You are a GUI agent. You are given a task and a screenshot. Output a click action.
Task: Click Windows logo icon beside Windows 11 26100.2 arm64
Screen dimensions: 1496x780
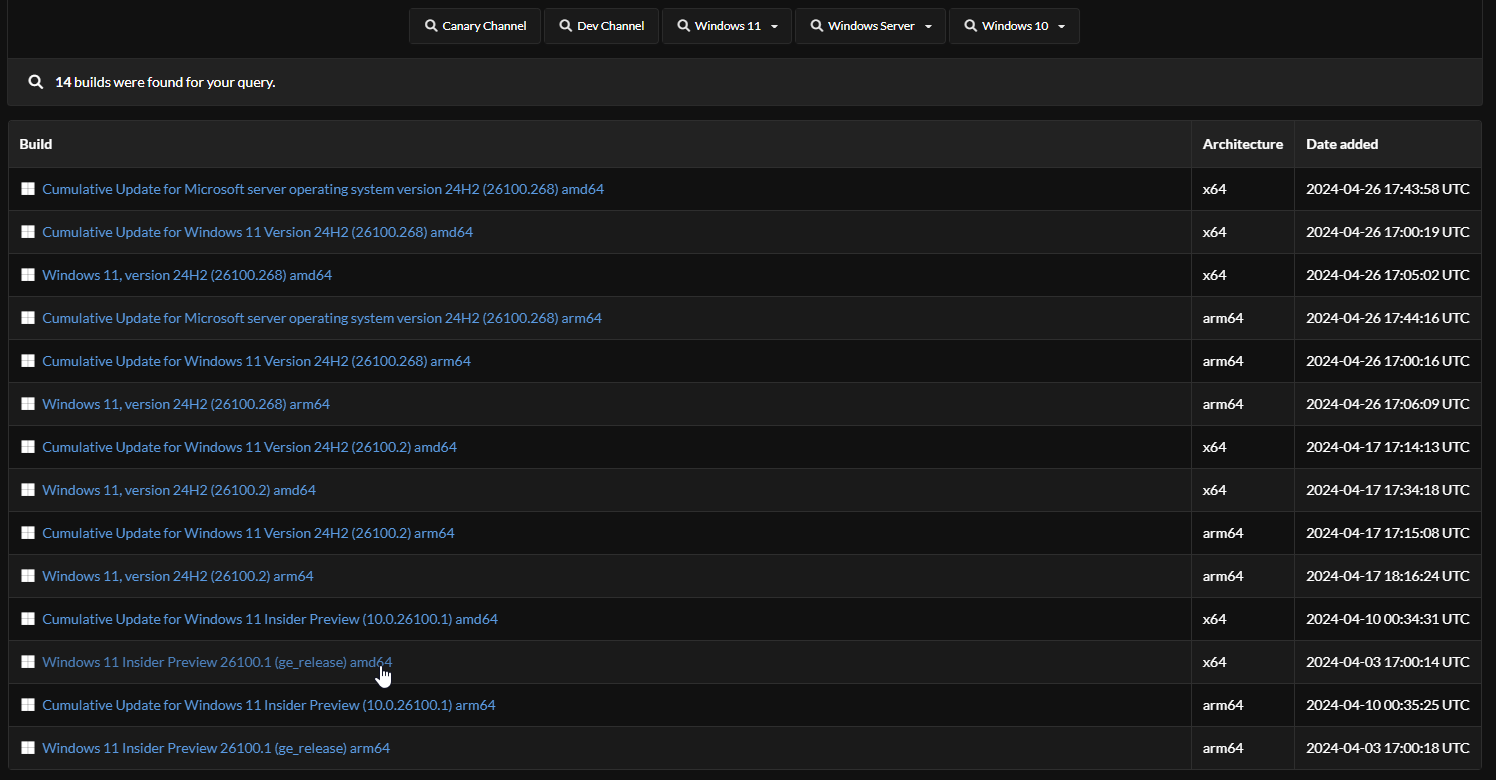(x=28, y=576)
